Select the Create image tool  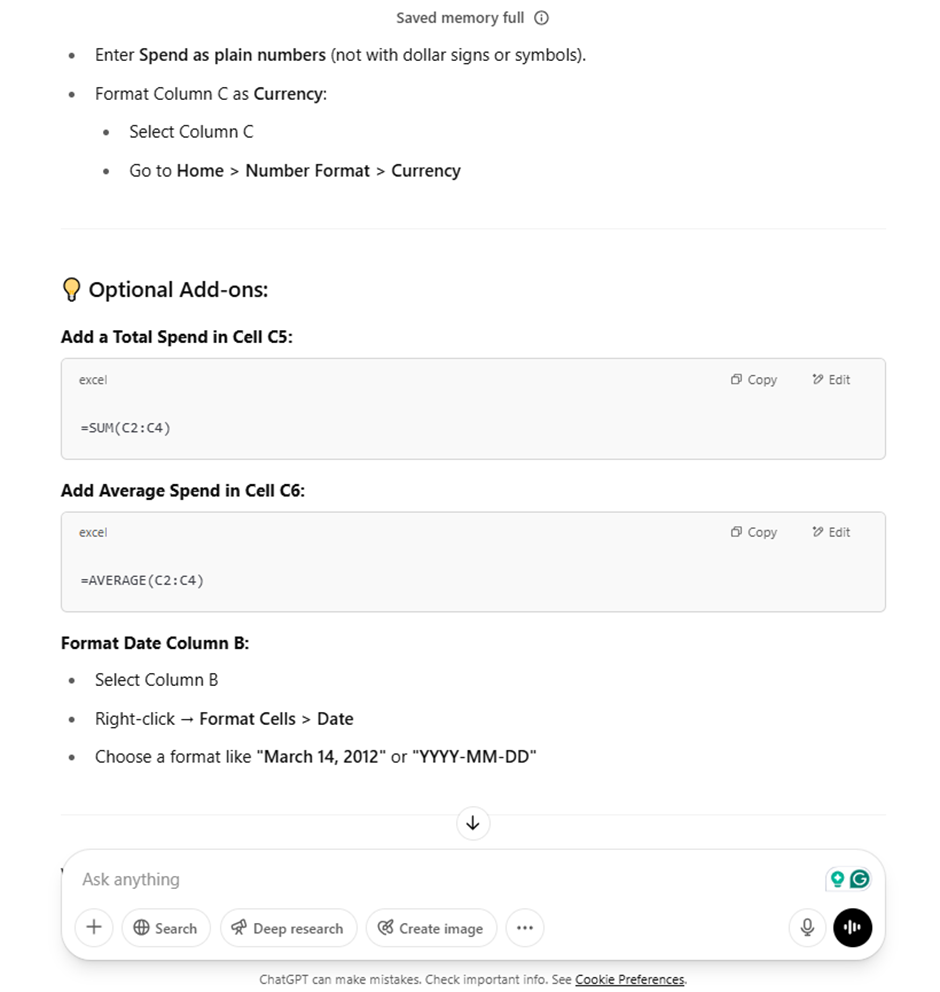[431, 928]
